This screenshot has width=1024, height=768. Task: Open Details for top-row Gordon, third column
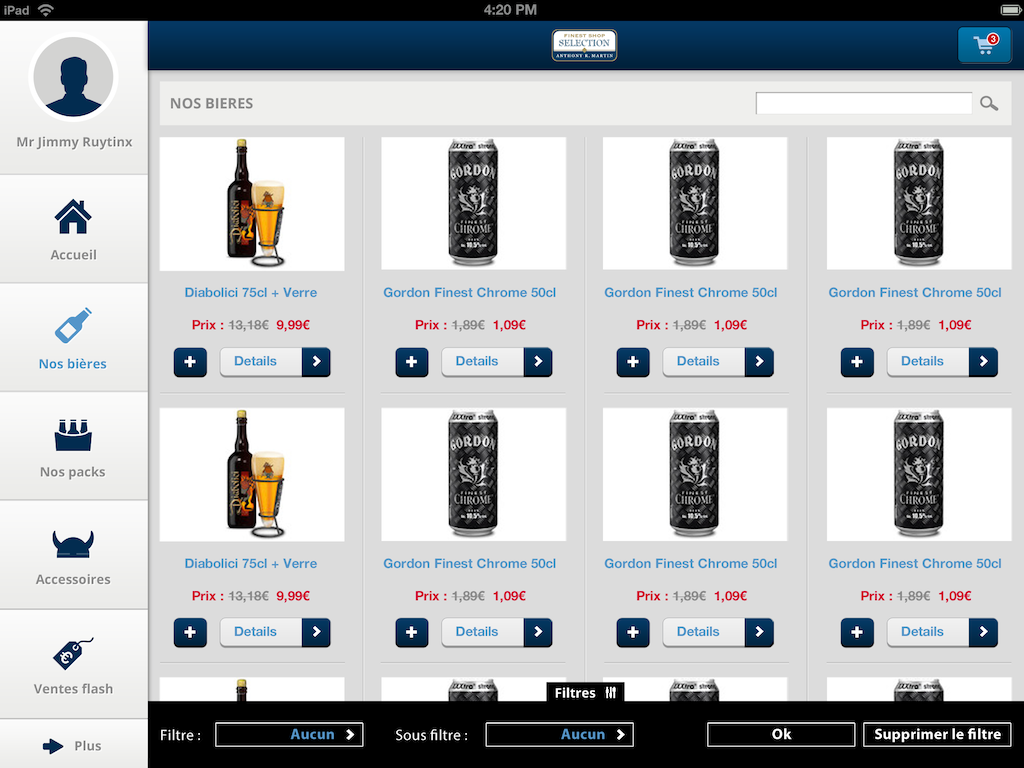(718, 362)
